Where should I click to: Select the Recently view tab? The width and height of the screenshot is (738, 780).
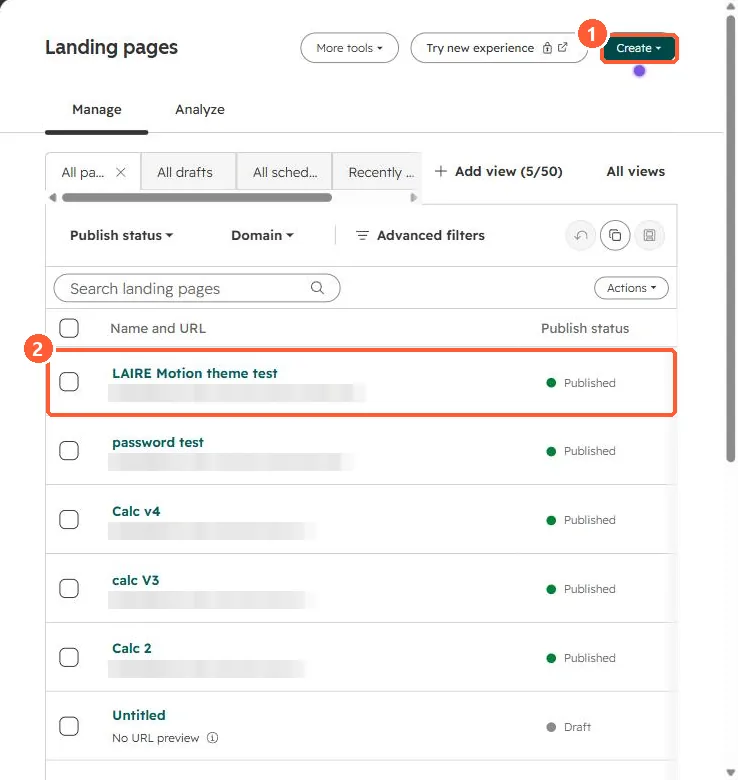click(376, 172)
